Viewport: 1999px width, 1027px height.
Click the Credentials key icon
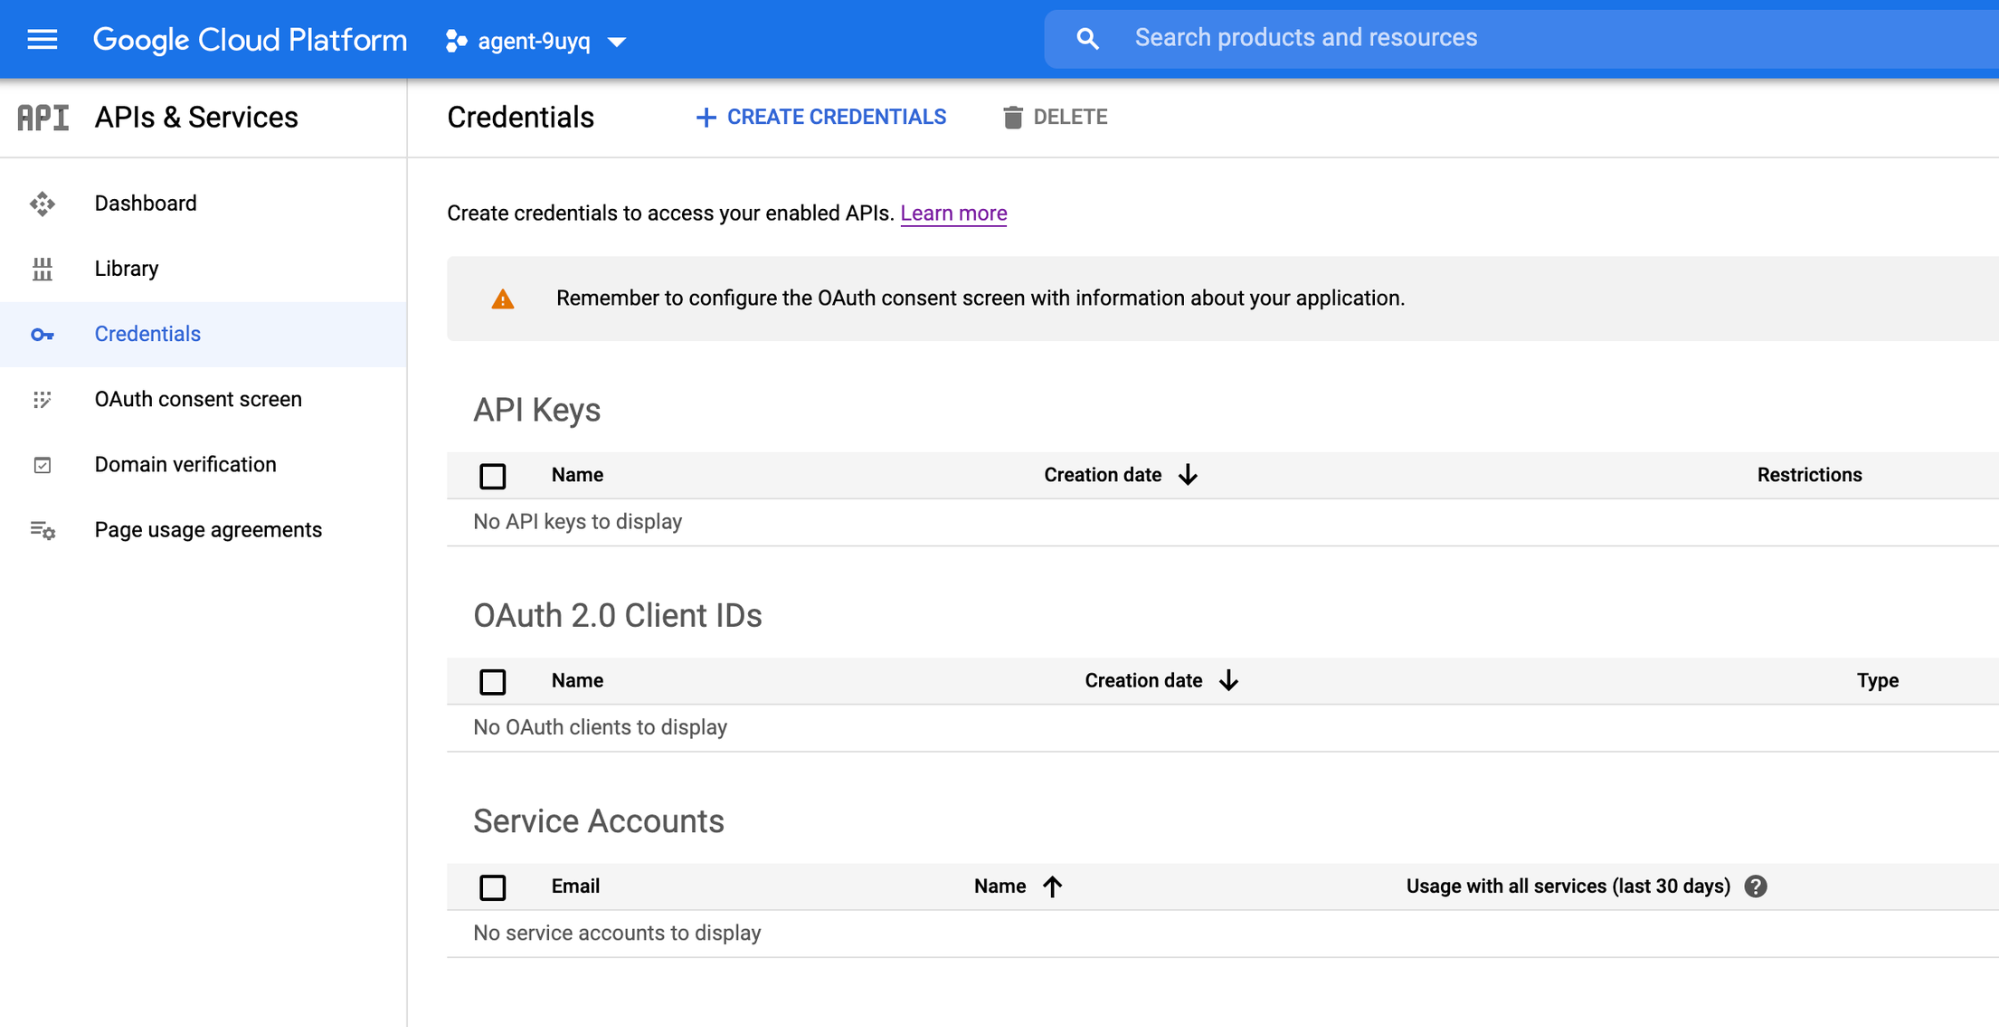coord(42,335)
